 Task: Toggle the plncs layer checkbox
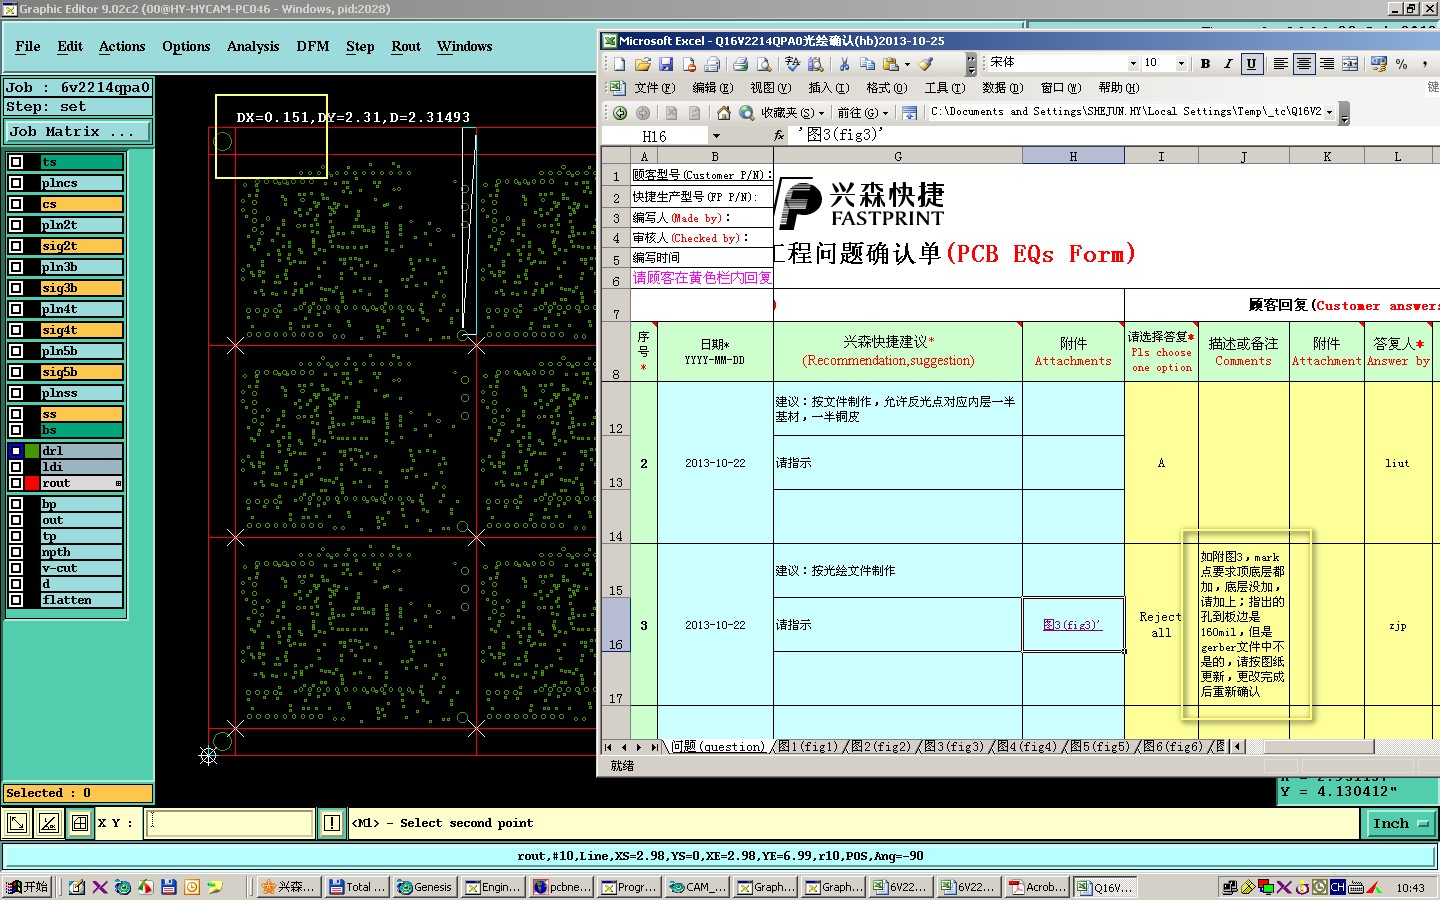[16, 183]
